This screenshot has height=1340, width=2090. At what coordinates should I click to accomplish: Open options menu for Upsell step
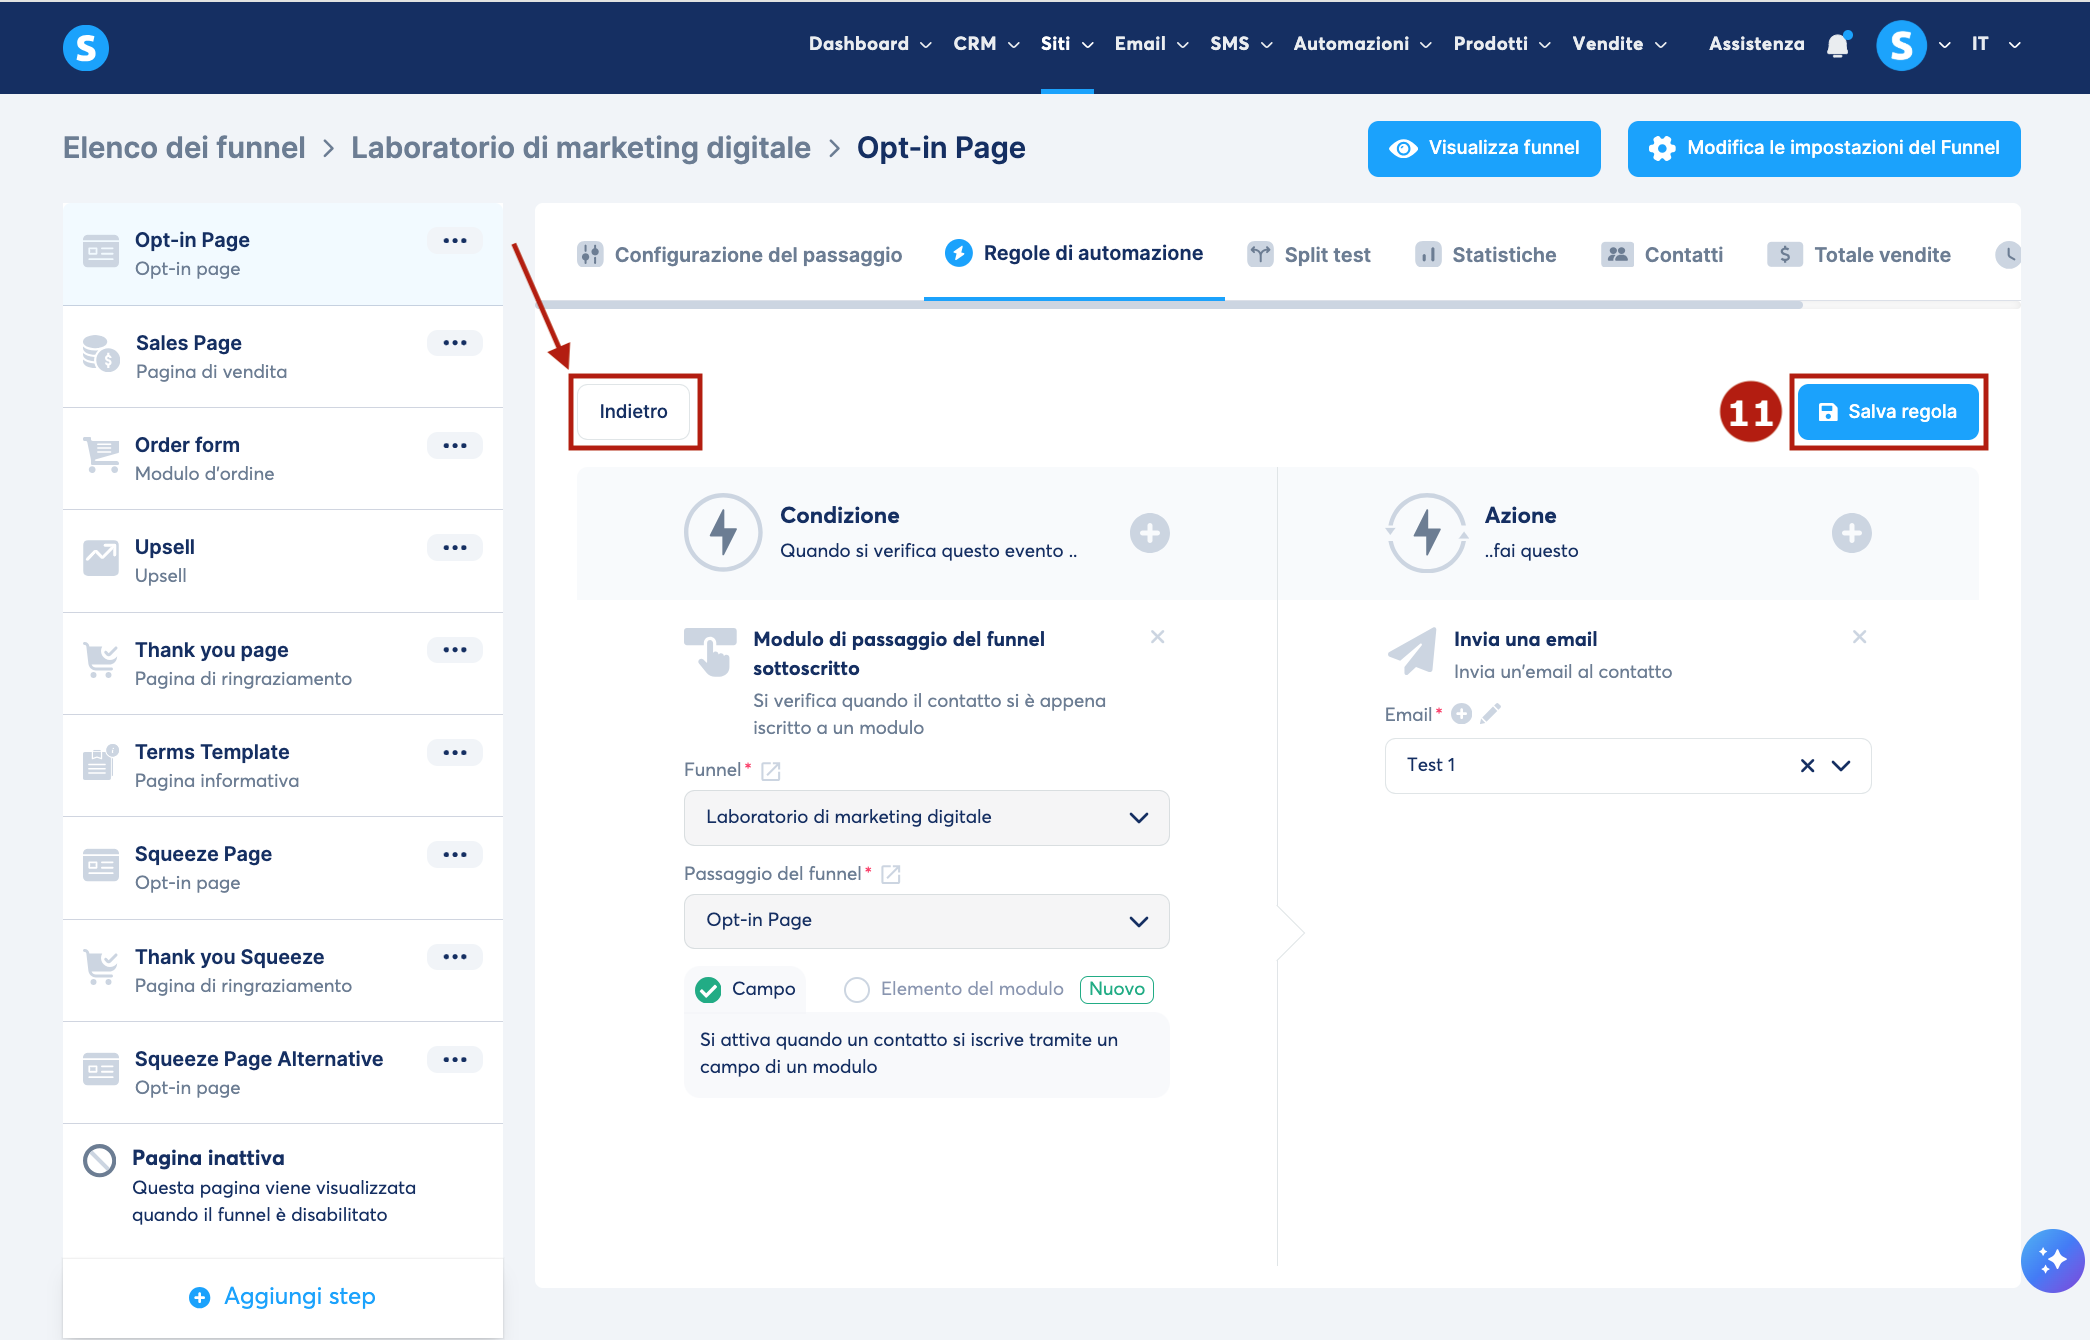click(x=455, y=548)
